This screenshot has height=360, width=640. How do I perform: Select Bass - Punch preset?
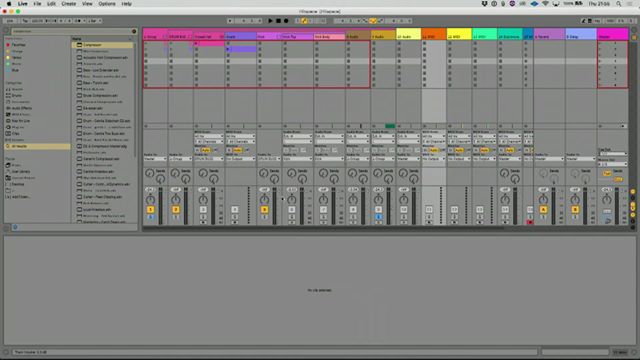pos(96,83)
